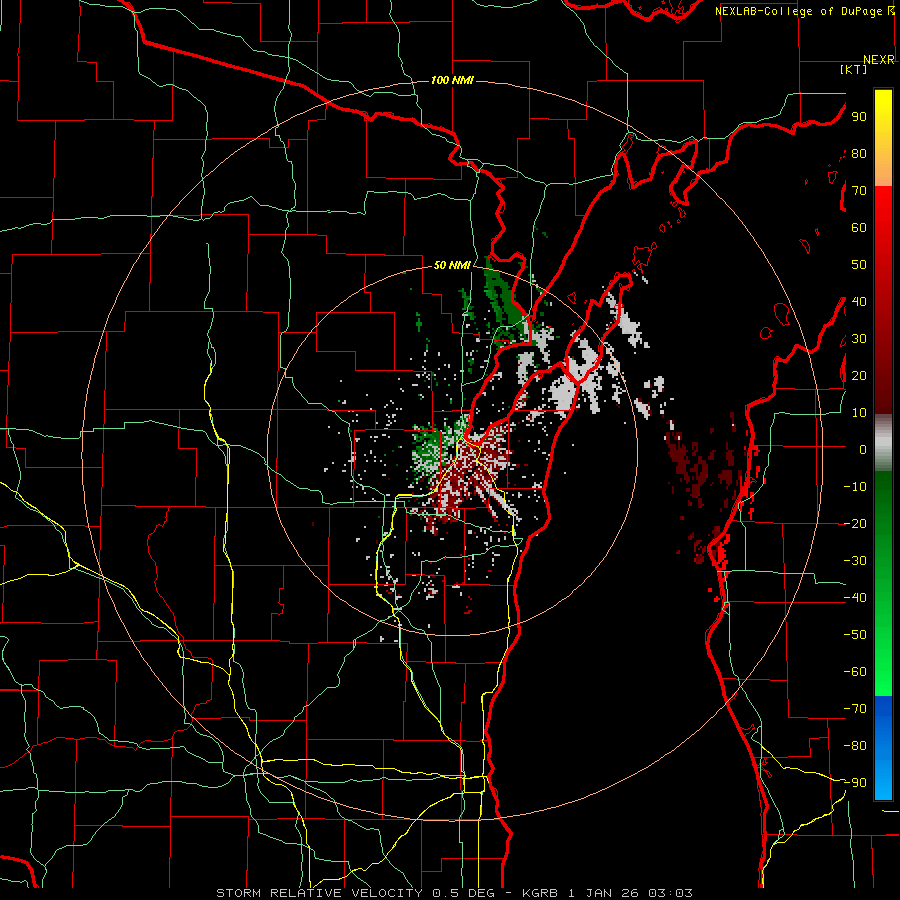Click the 60 value on velocity scale
Image resolution: width=900 pixels, height=900 pixels.
(859, 227)
